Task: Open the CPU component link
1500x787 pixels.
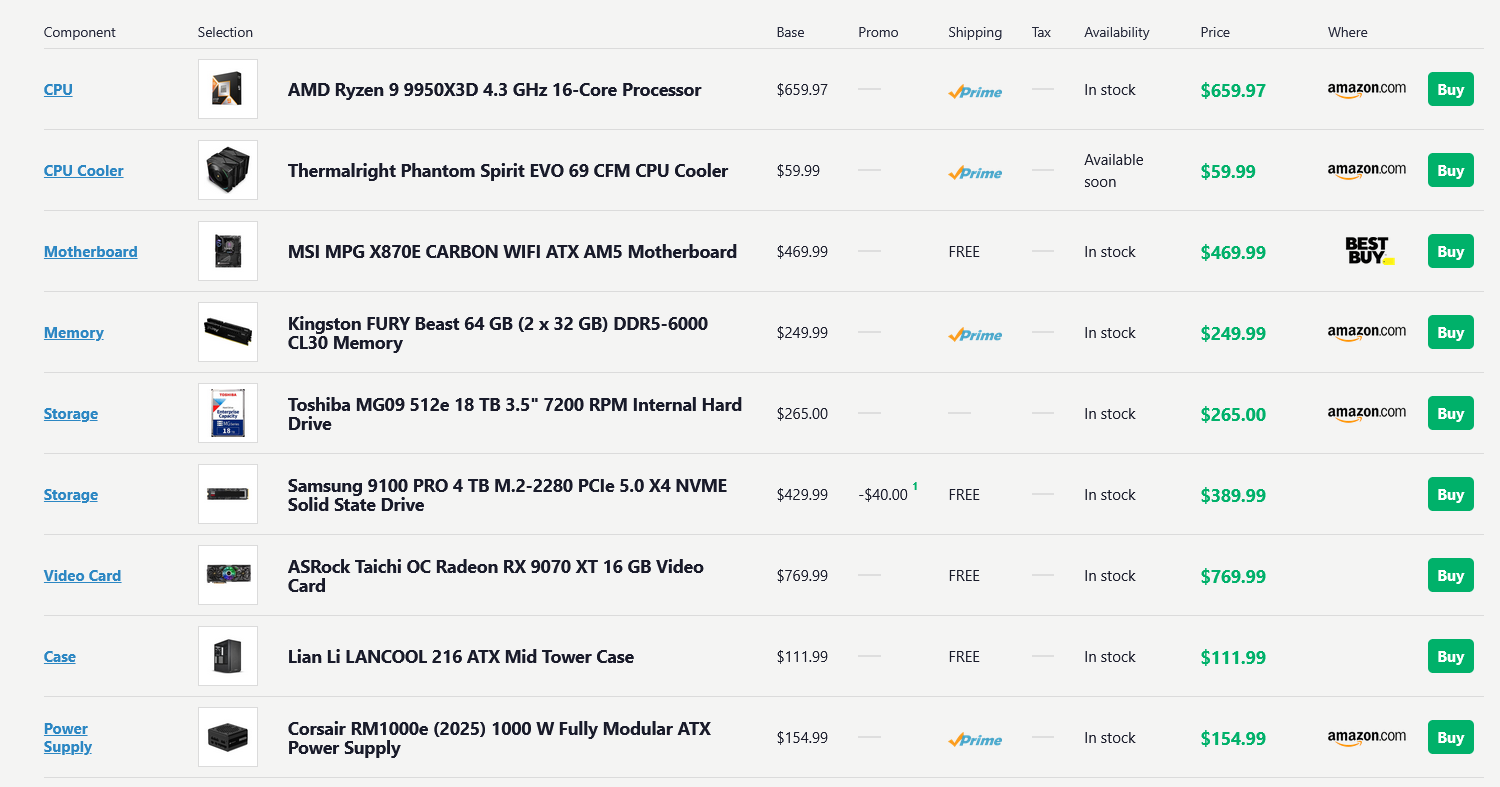Action: [x=58, y=90]
